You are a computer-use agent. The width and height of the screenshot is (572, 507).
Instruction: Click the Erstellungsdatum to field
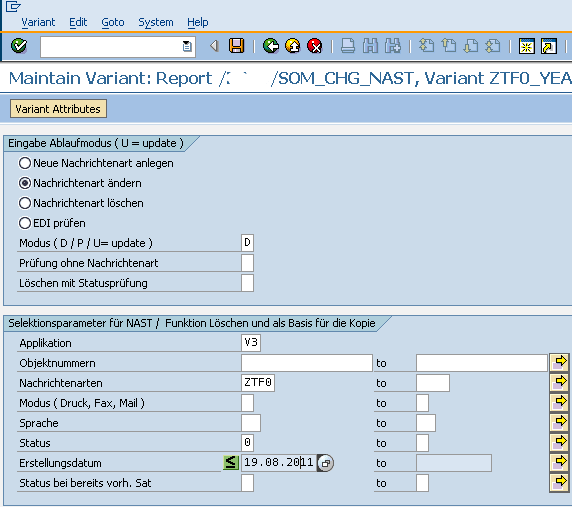[x=454, y=463]
